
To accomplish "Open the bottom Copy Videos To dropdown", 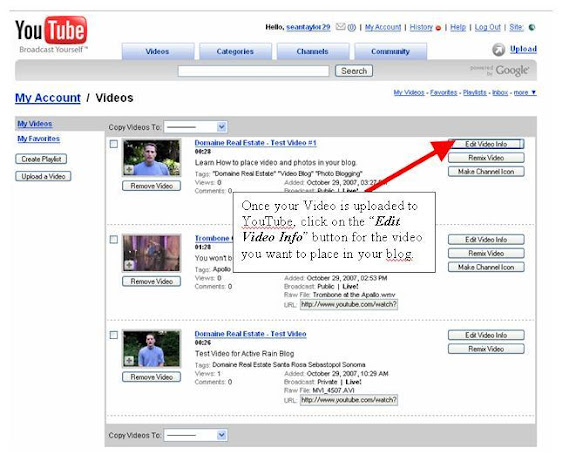I will coord(196,435).
